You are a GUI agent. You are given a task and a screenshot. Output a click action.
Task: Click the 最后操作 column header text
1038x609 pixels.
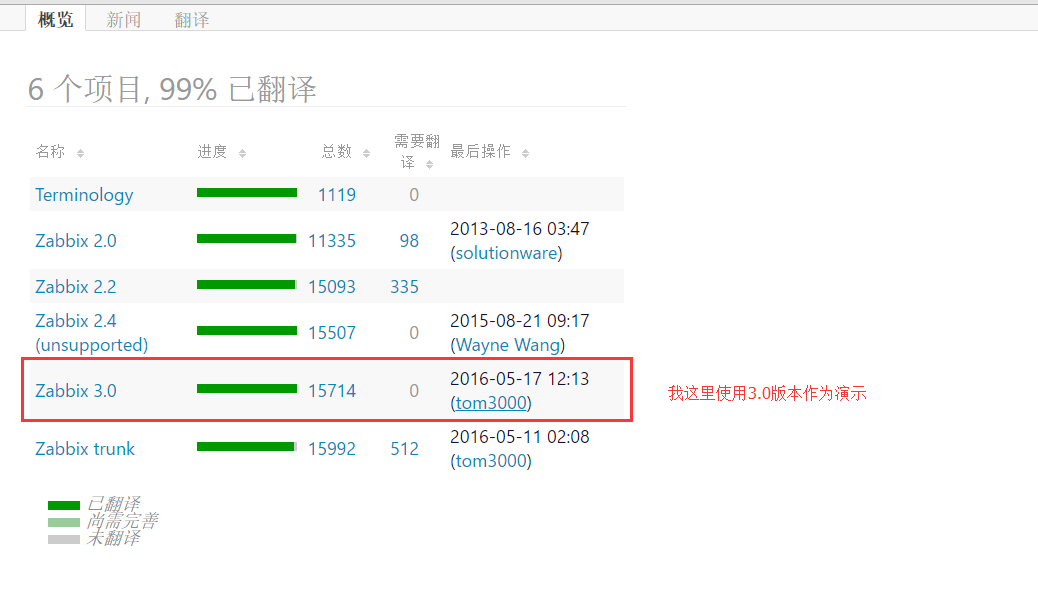point(480,152)
